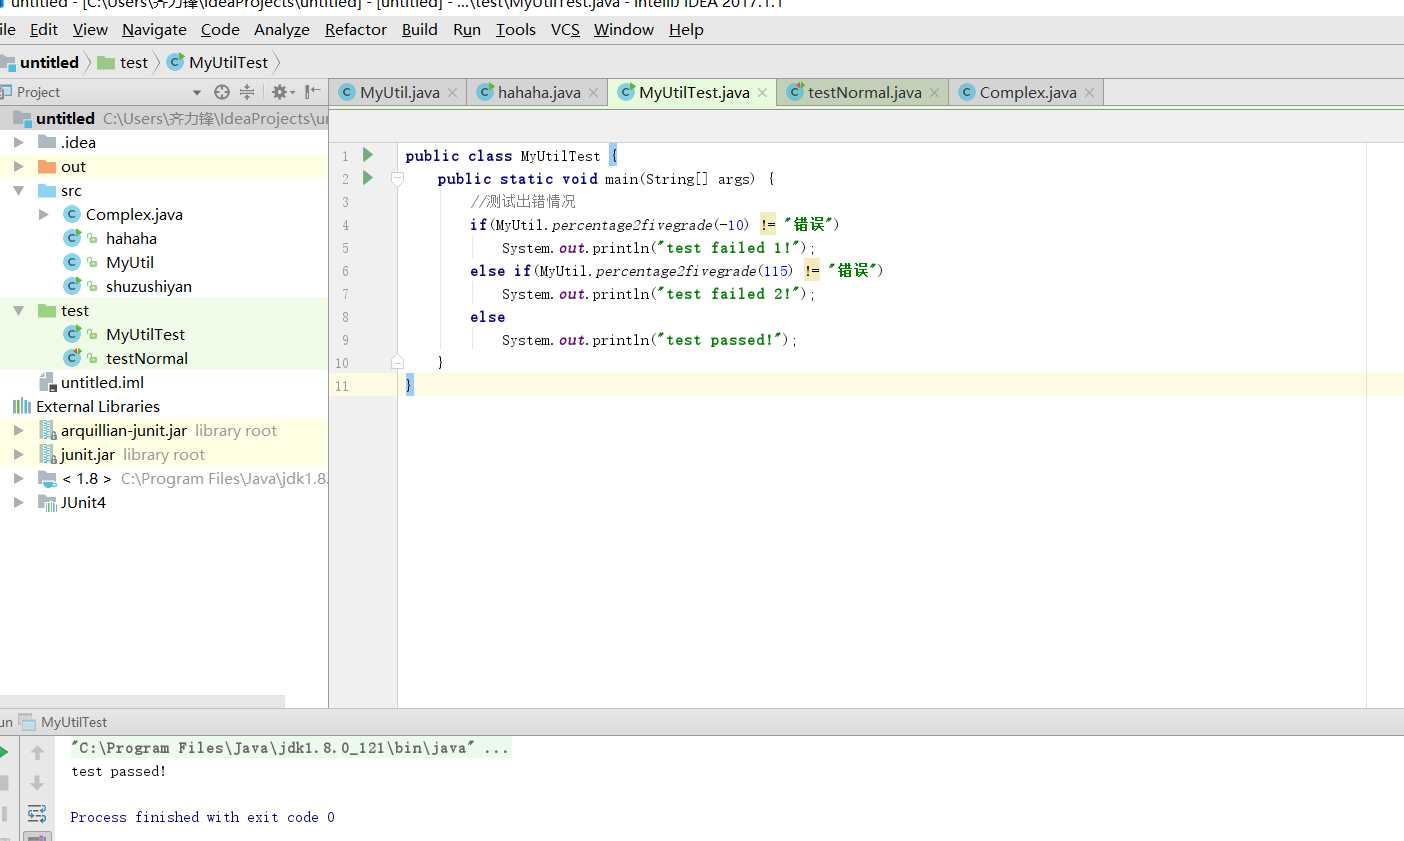Expand the JDK 1.8 library node
The height and width of the screenshot is (841, 1404).
click(x=18, y=478)
